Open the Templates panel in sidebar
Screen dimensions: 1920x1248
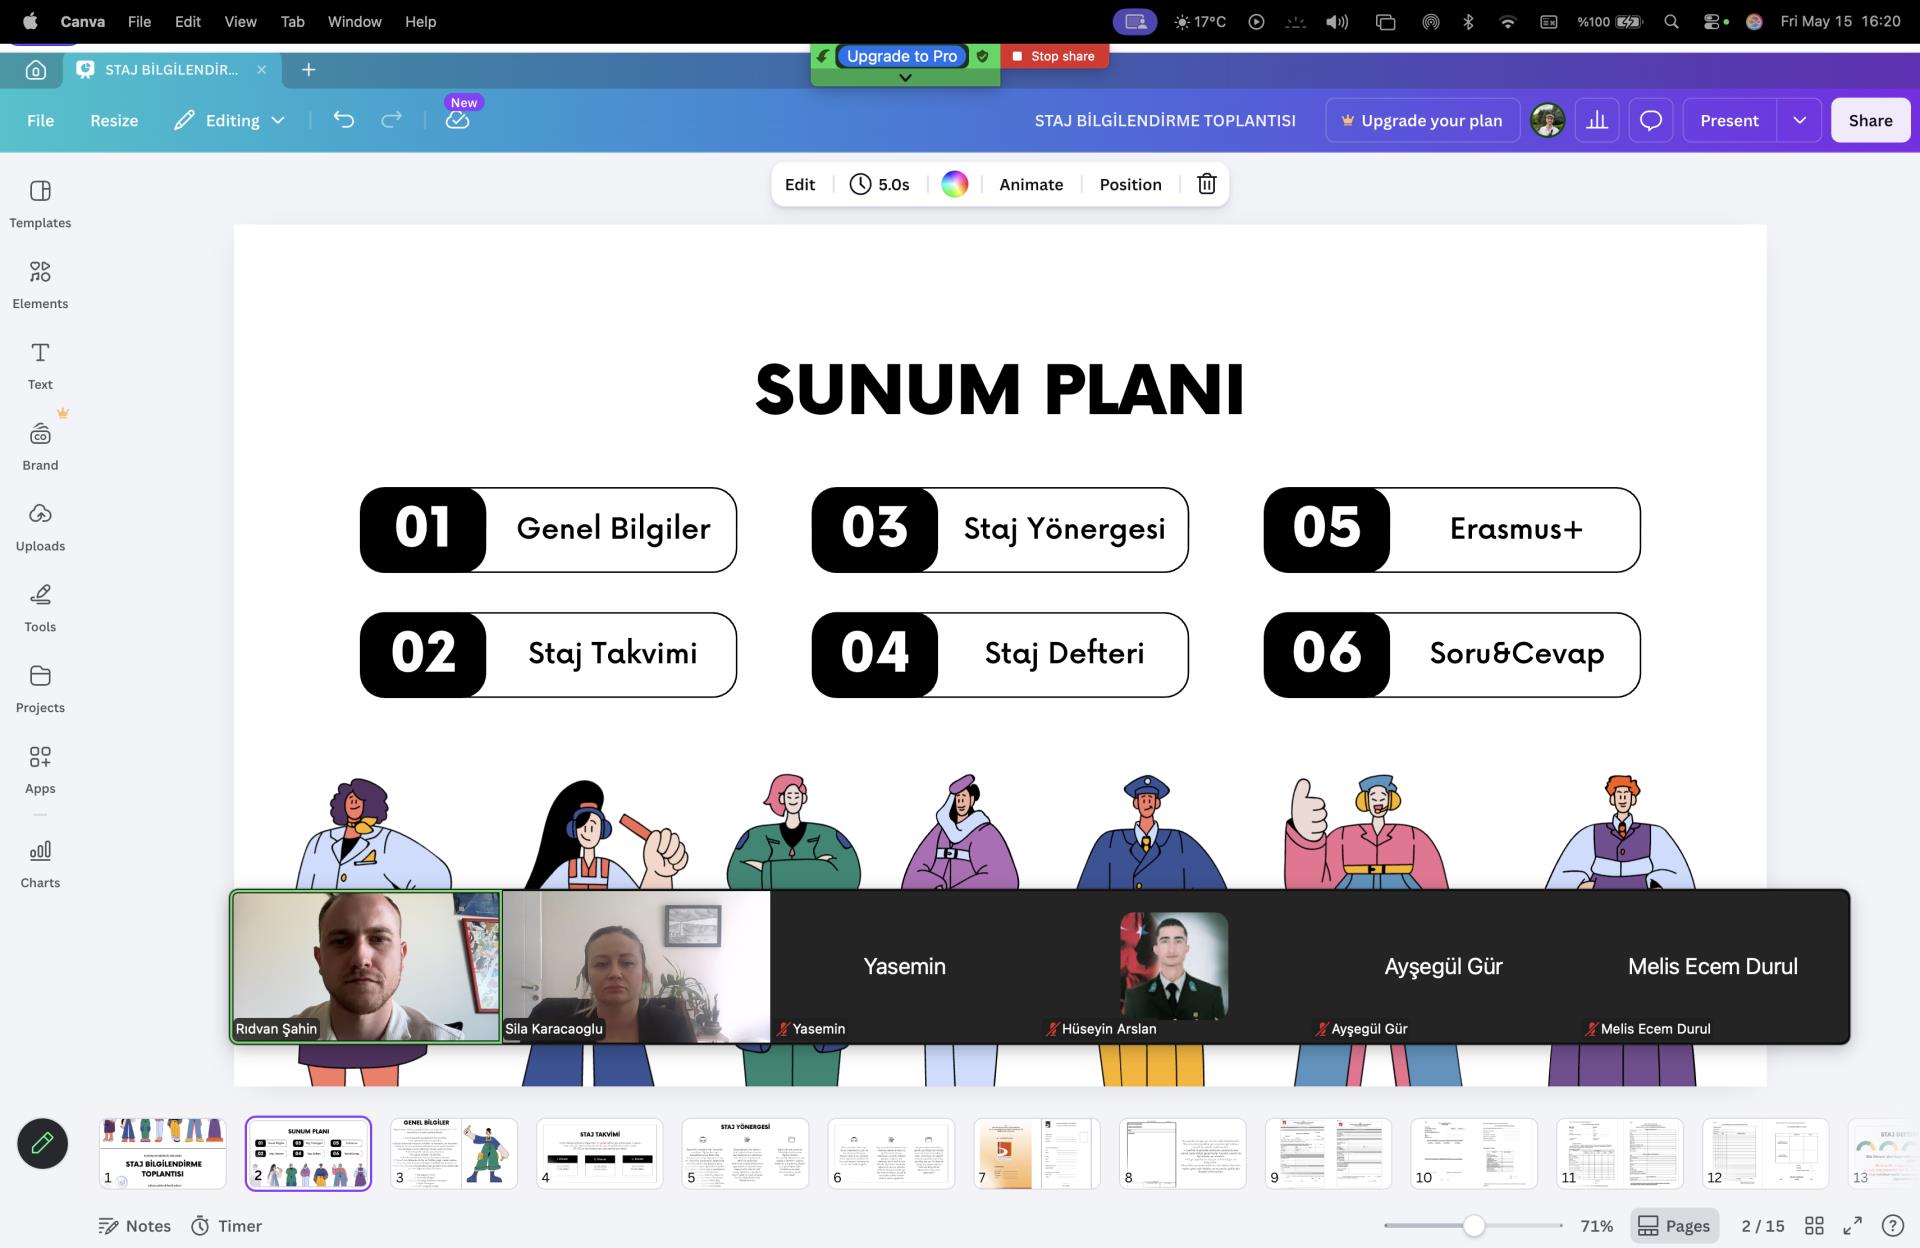tap(40, 204)
